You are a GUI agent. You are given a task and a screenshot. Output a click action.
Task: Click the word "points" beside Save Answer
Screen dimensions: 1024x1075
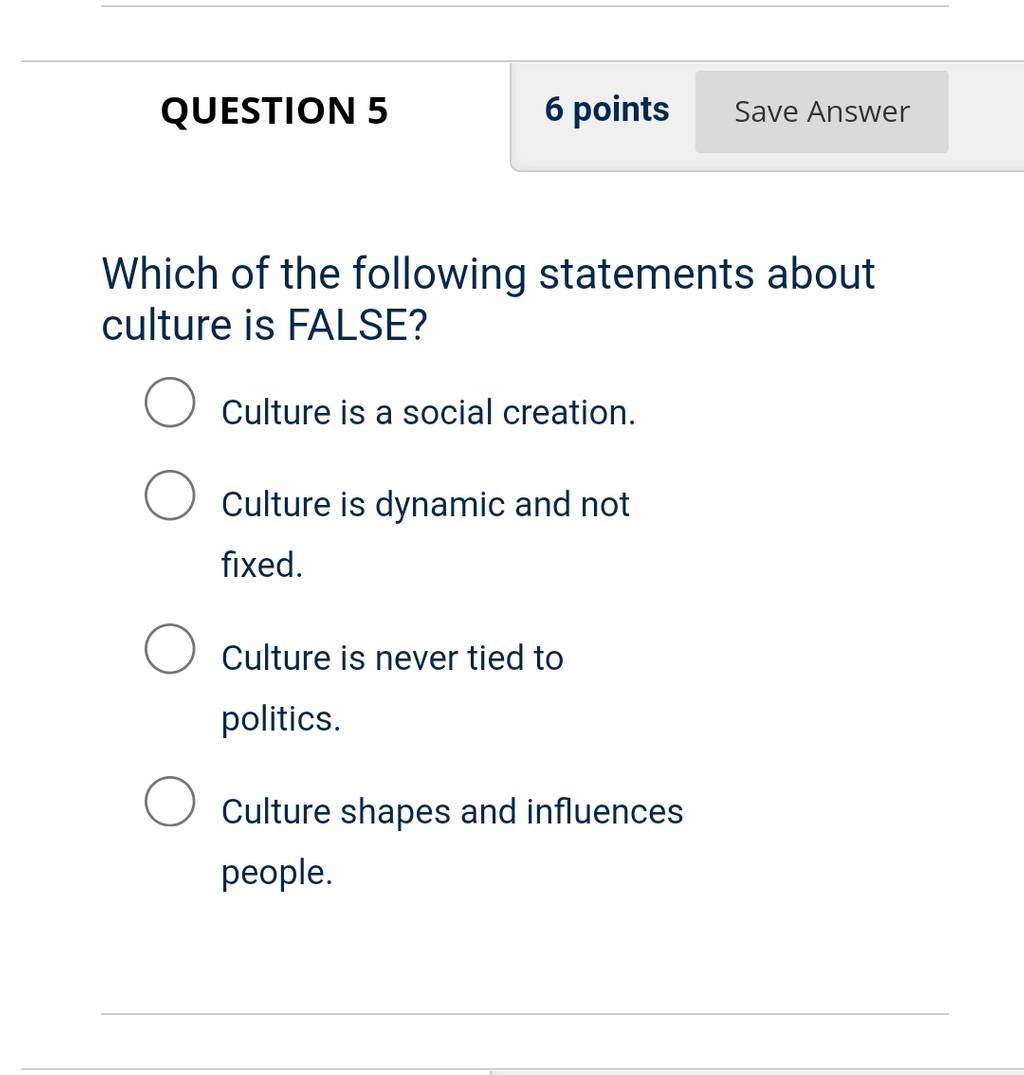point(621,110)
